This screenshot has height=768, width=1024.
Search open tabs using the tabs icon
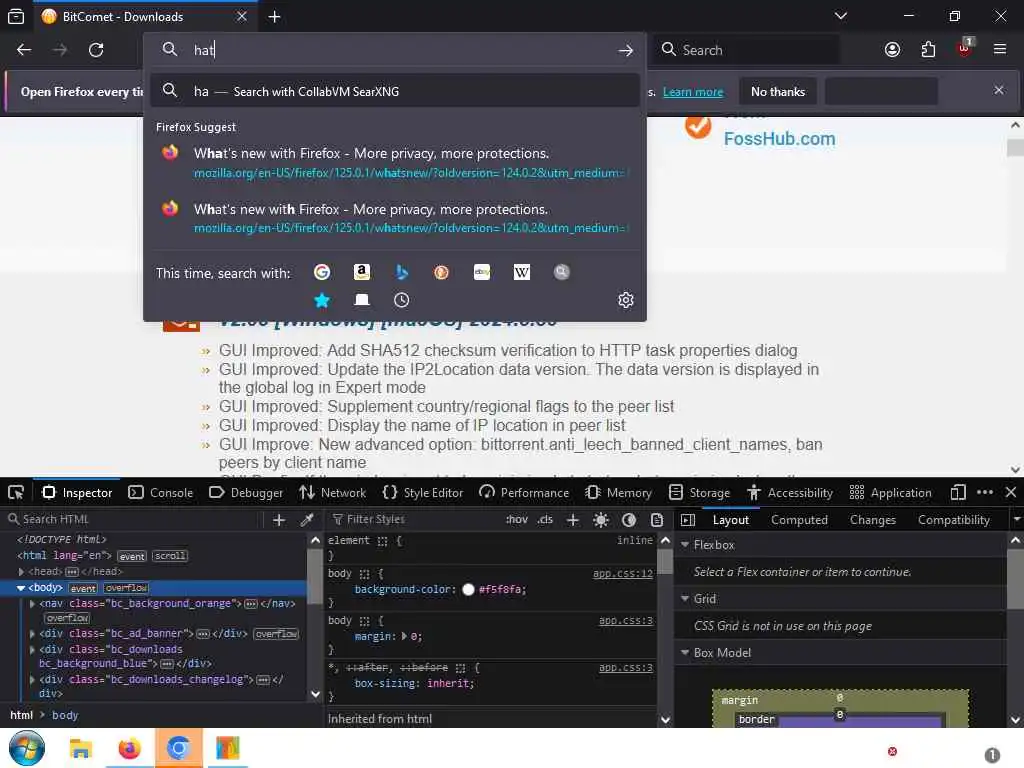click(362, 300)
